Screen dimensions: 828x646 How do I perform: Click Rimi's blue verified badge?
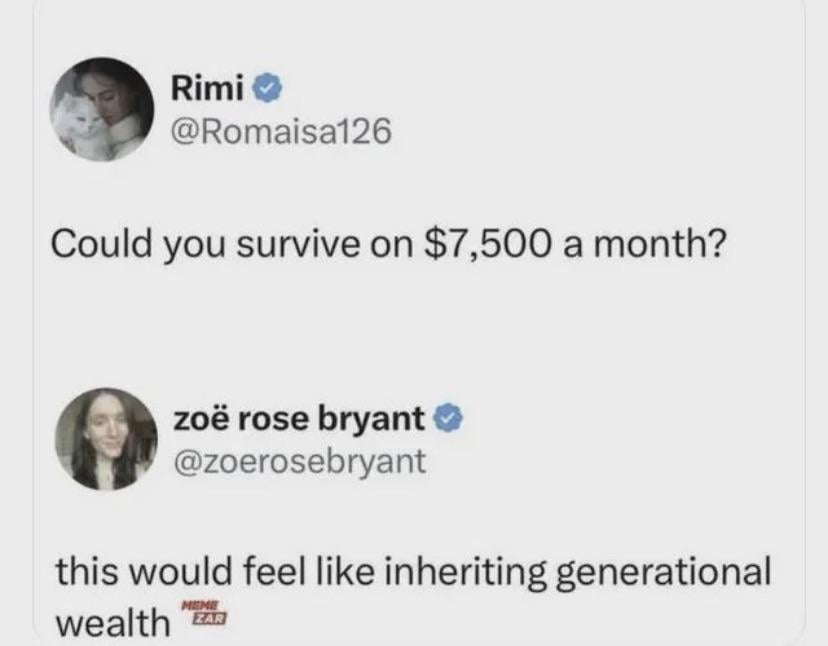265,90
